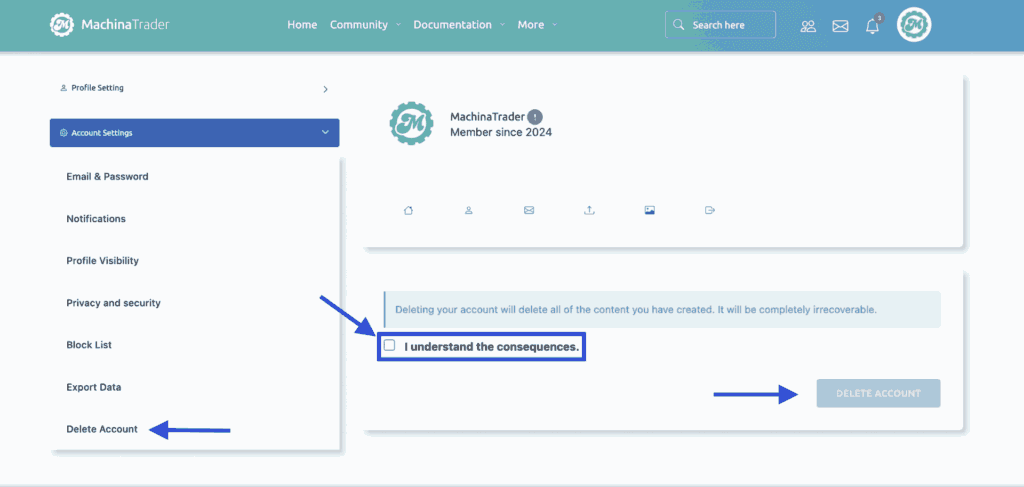The height and width of the screenshot is (487, 1024).
Task: Click the 'Member since 2024' text
Action: [501, 133]
